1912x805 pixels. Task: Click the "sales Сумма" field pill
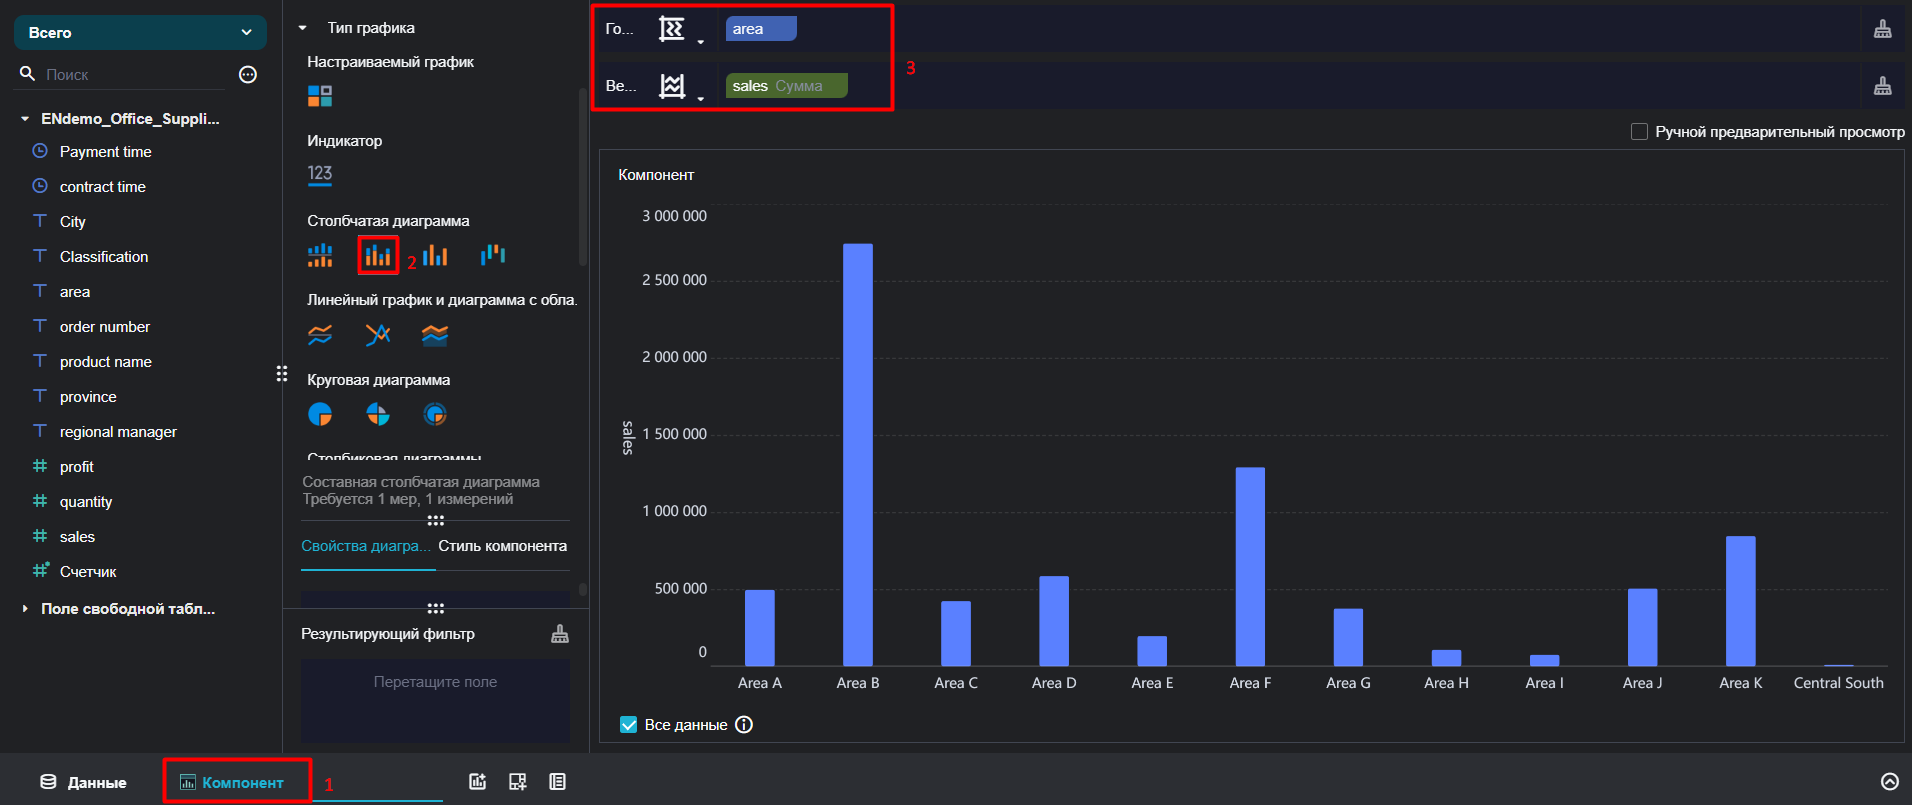pyautogui.click(x=786, y=86)
